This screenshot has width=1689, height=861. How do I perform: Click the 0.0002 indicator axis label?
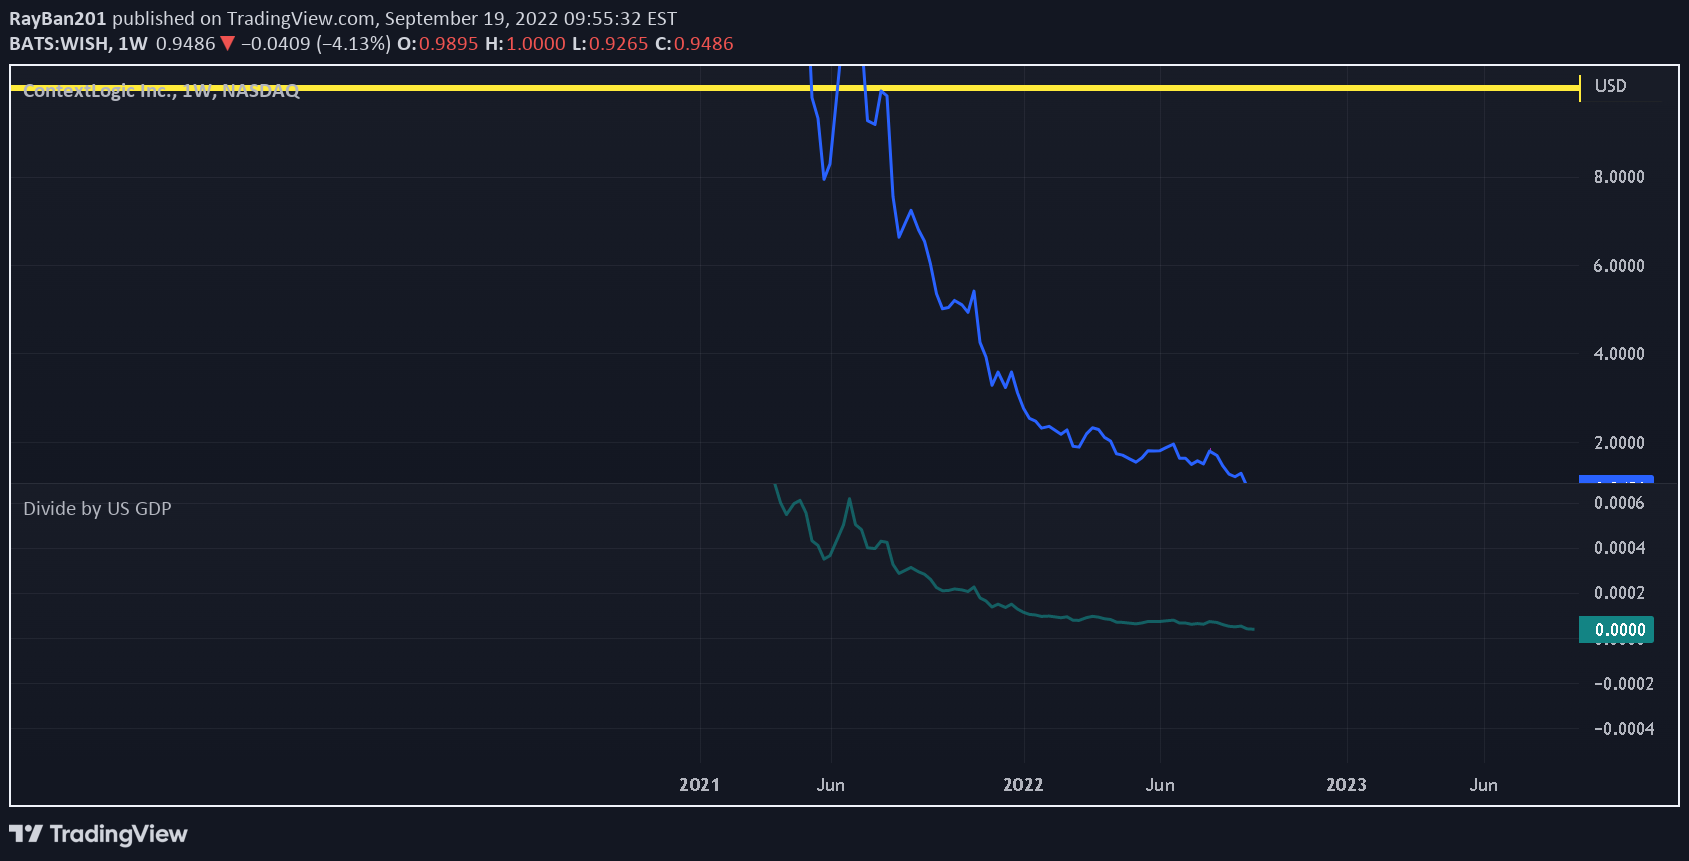click(x=1619, y=593)
